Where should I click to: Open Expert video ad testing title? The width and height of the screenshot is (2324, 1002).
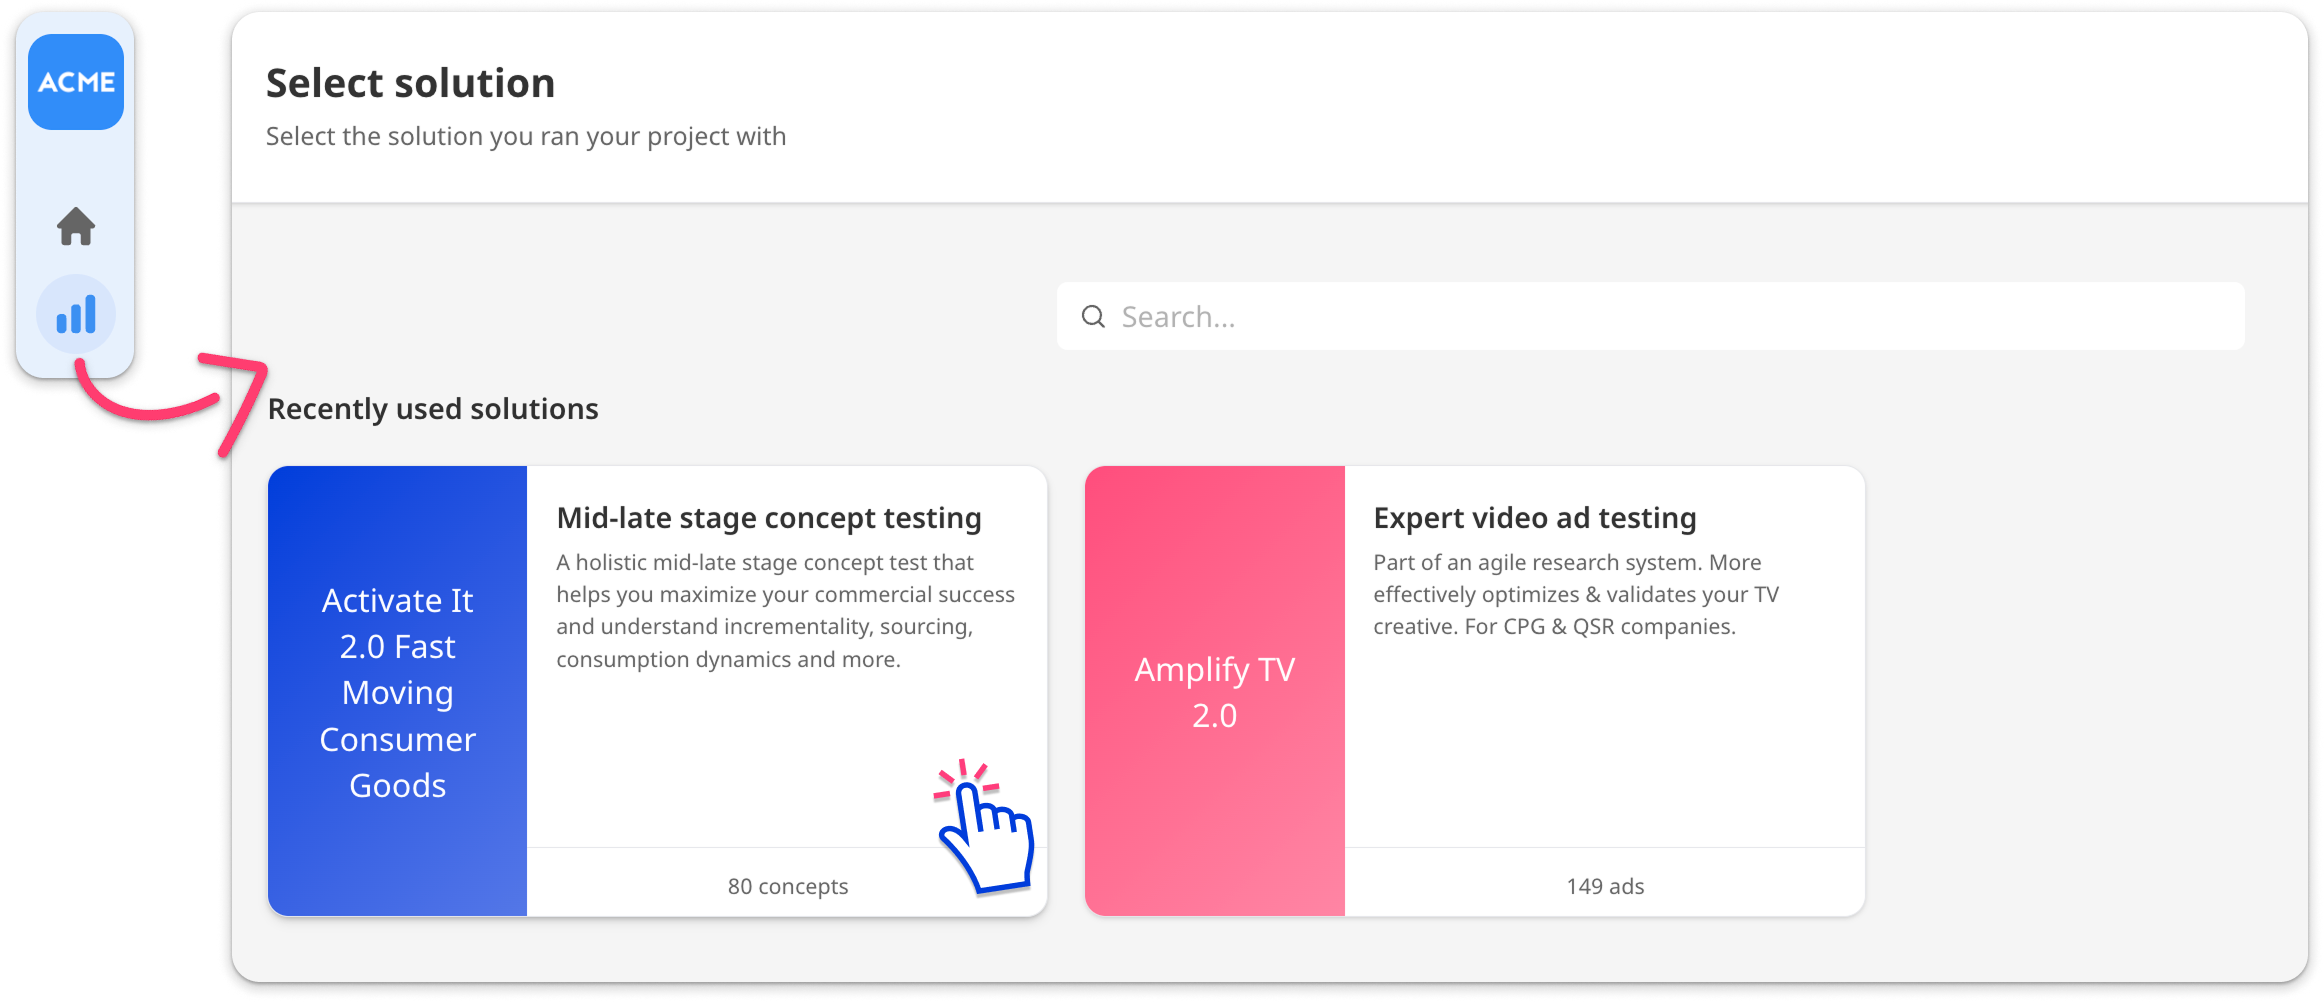pyautogui.click(x=1535, y=518)
